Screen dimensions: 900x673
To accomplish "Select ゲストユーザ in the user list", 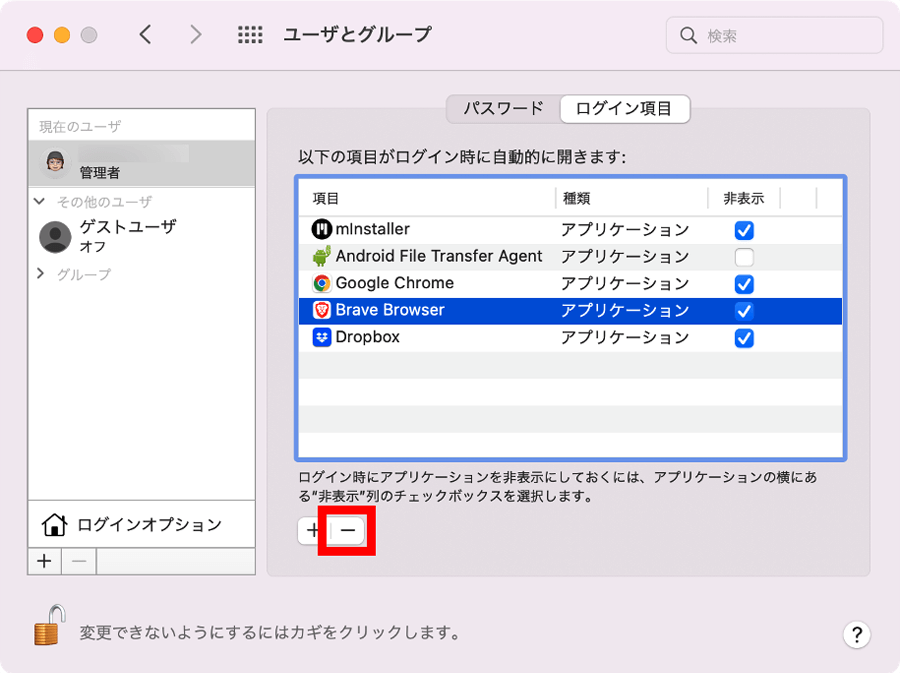I will pyautogui.click(x=141, y=236).
